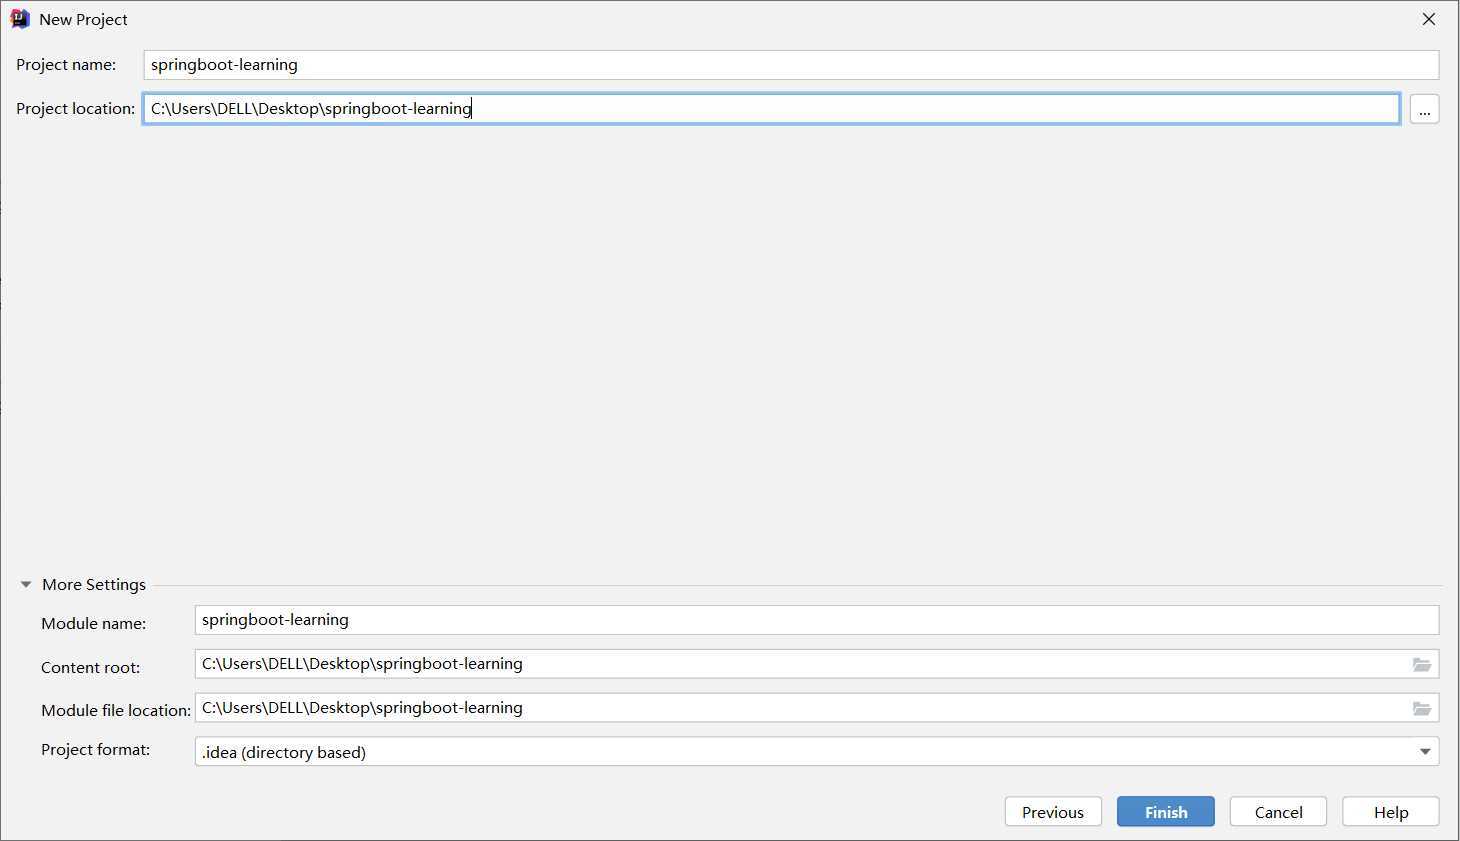1460x841 pixels.
Task: Browse folder for Content root
Action: [1421, 665]
